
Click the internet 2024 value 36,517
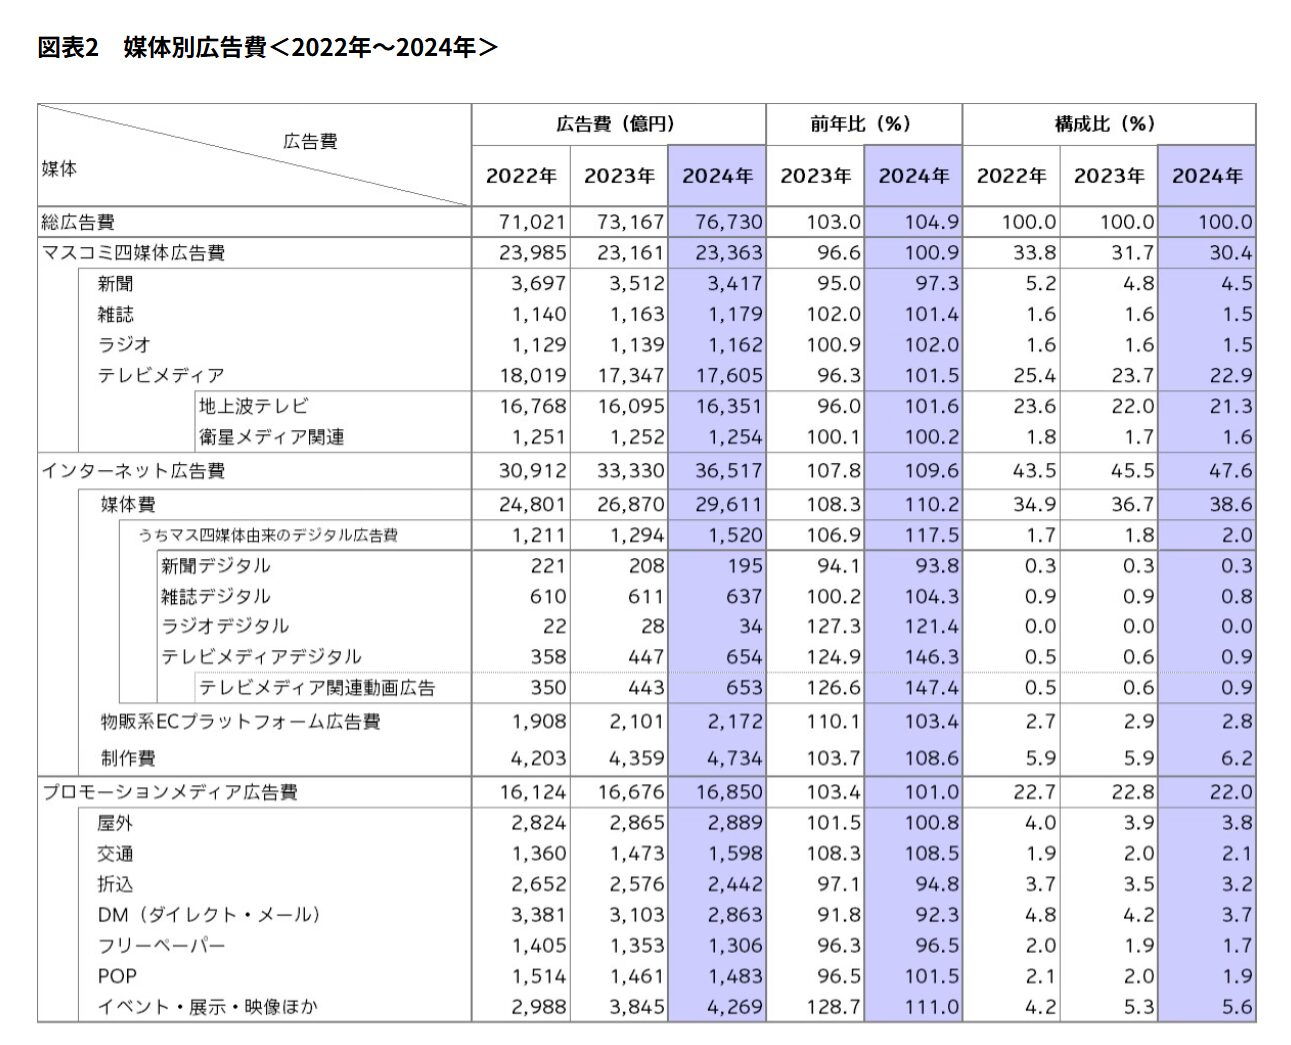pos(729,471)
